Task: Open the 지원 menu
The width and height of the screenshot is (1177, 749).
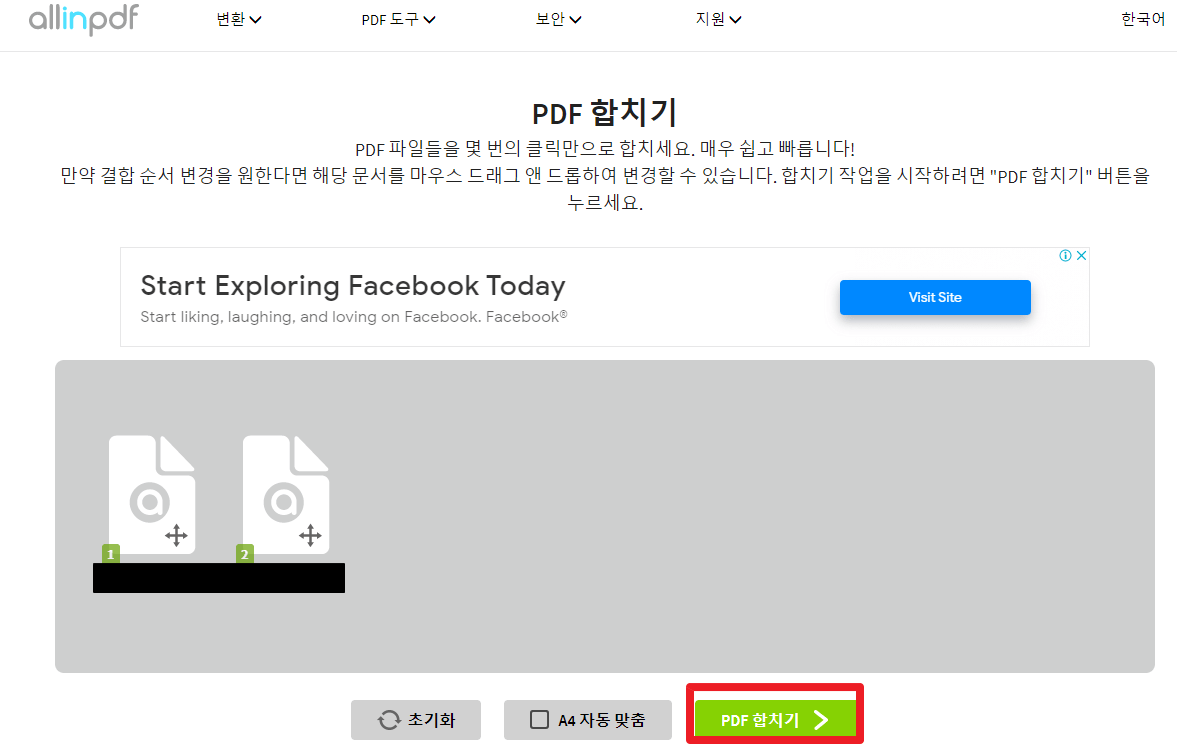Action: click(x=718, y=20)
